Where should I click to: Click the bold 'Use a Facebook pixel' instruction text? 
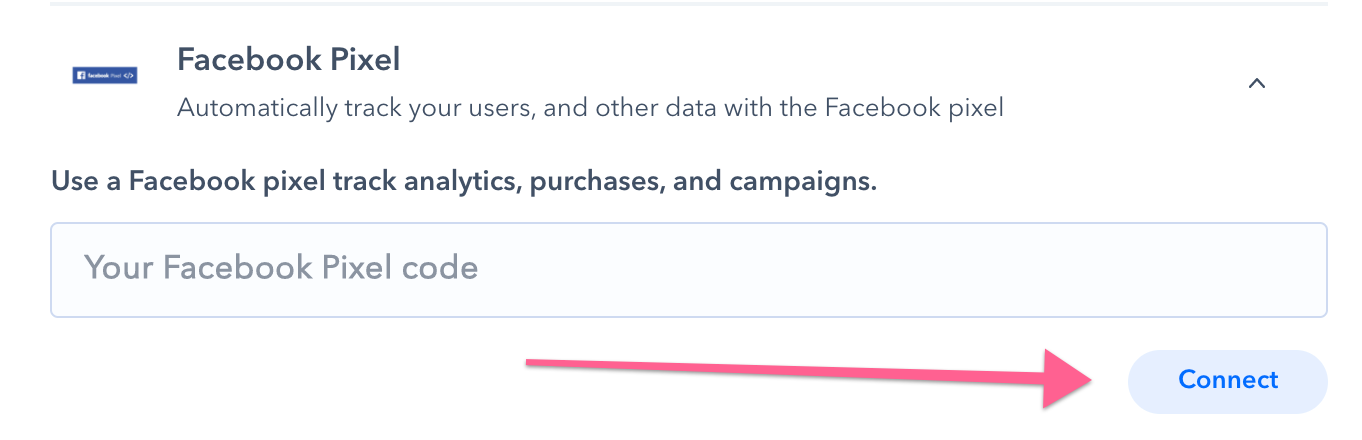click(463, 183)
